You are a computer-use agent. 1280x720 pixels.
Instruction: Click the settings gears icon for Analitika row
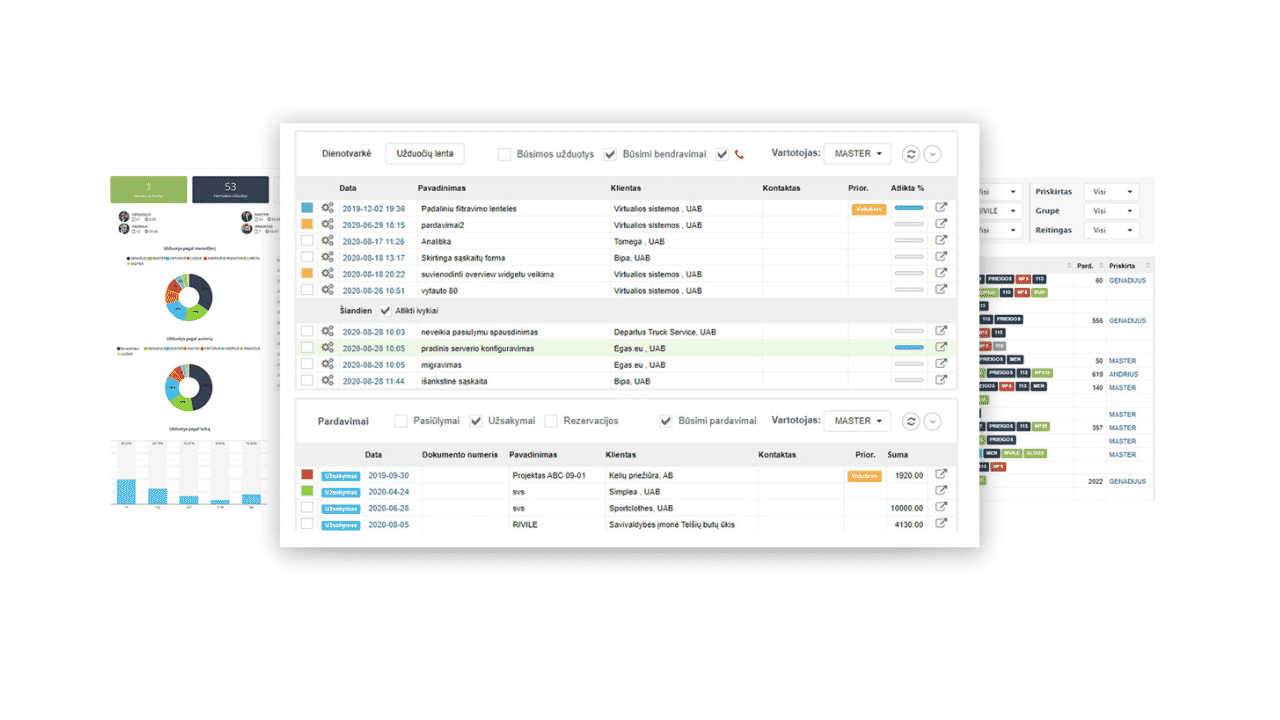pyautogui.click(x=327, y=241)
